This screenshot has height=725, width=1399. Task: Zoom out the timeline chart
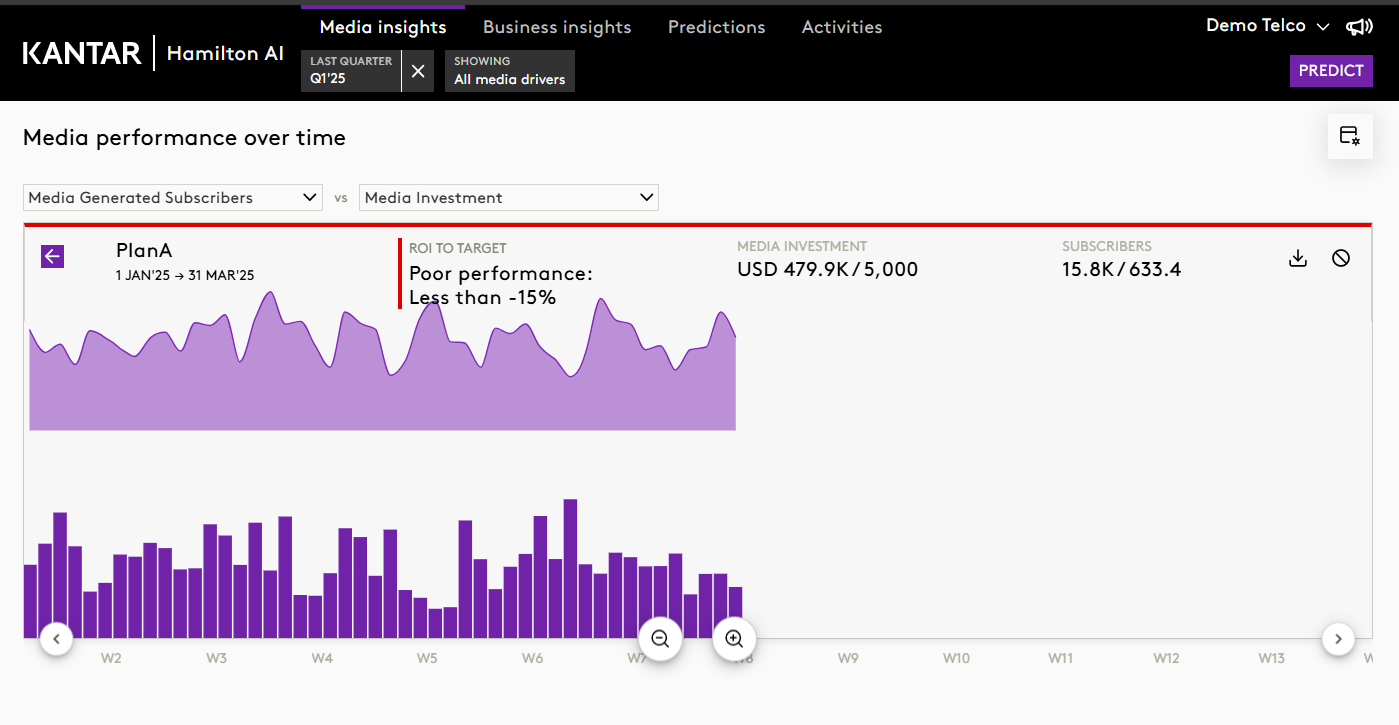tap(660, 639)
